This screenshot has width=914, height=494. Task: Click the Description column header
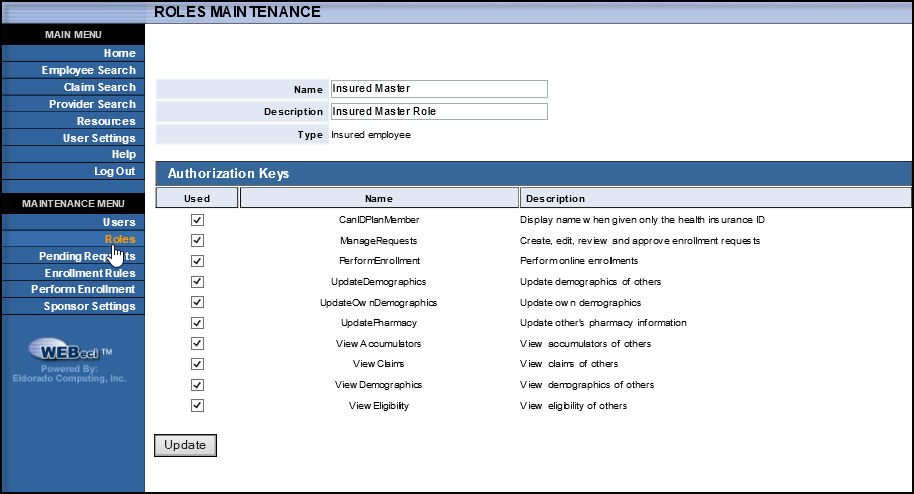click(715, 198)
